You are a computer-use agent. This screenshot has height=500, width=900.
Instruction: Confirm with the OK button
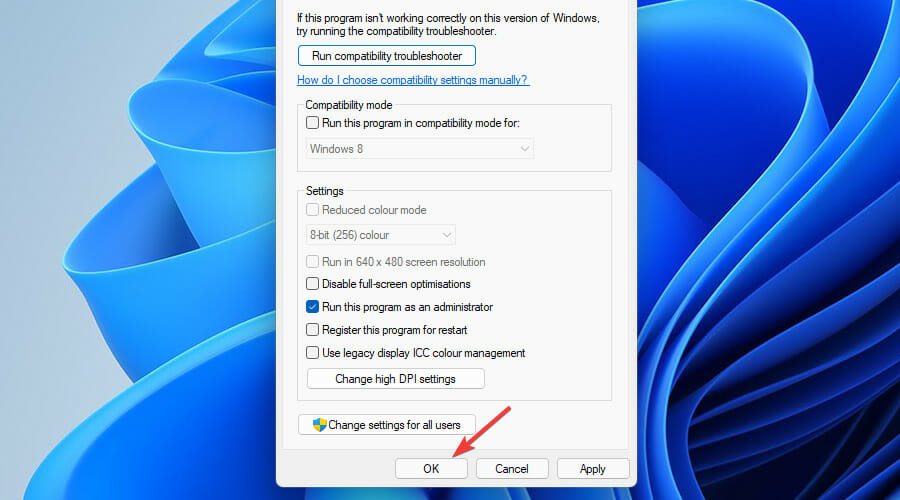point(431,469)
